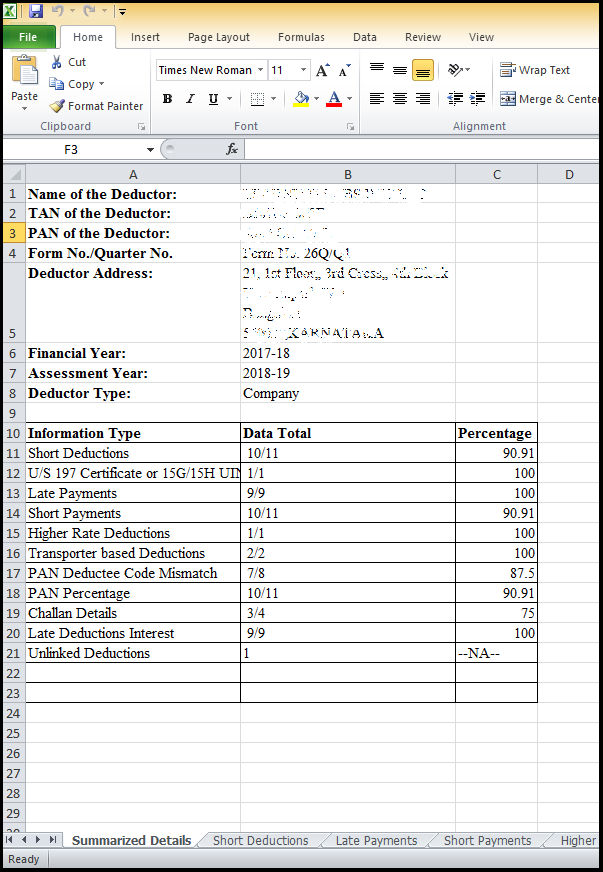The width and height of the screenshot is (603, 872).
Task: Switch to the Insert tab
Action: (x=145, y=37)
